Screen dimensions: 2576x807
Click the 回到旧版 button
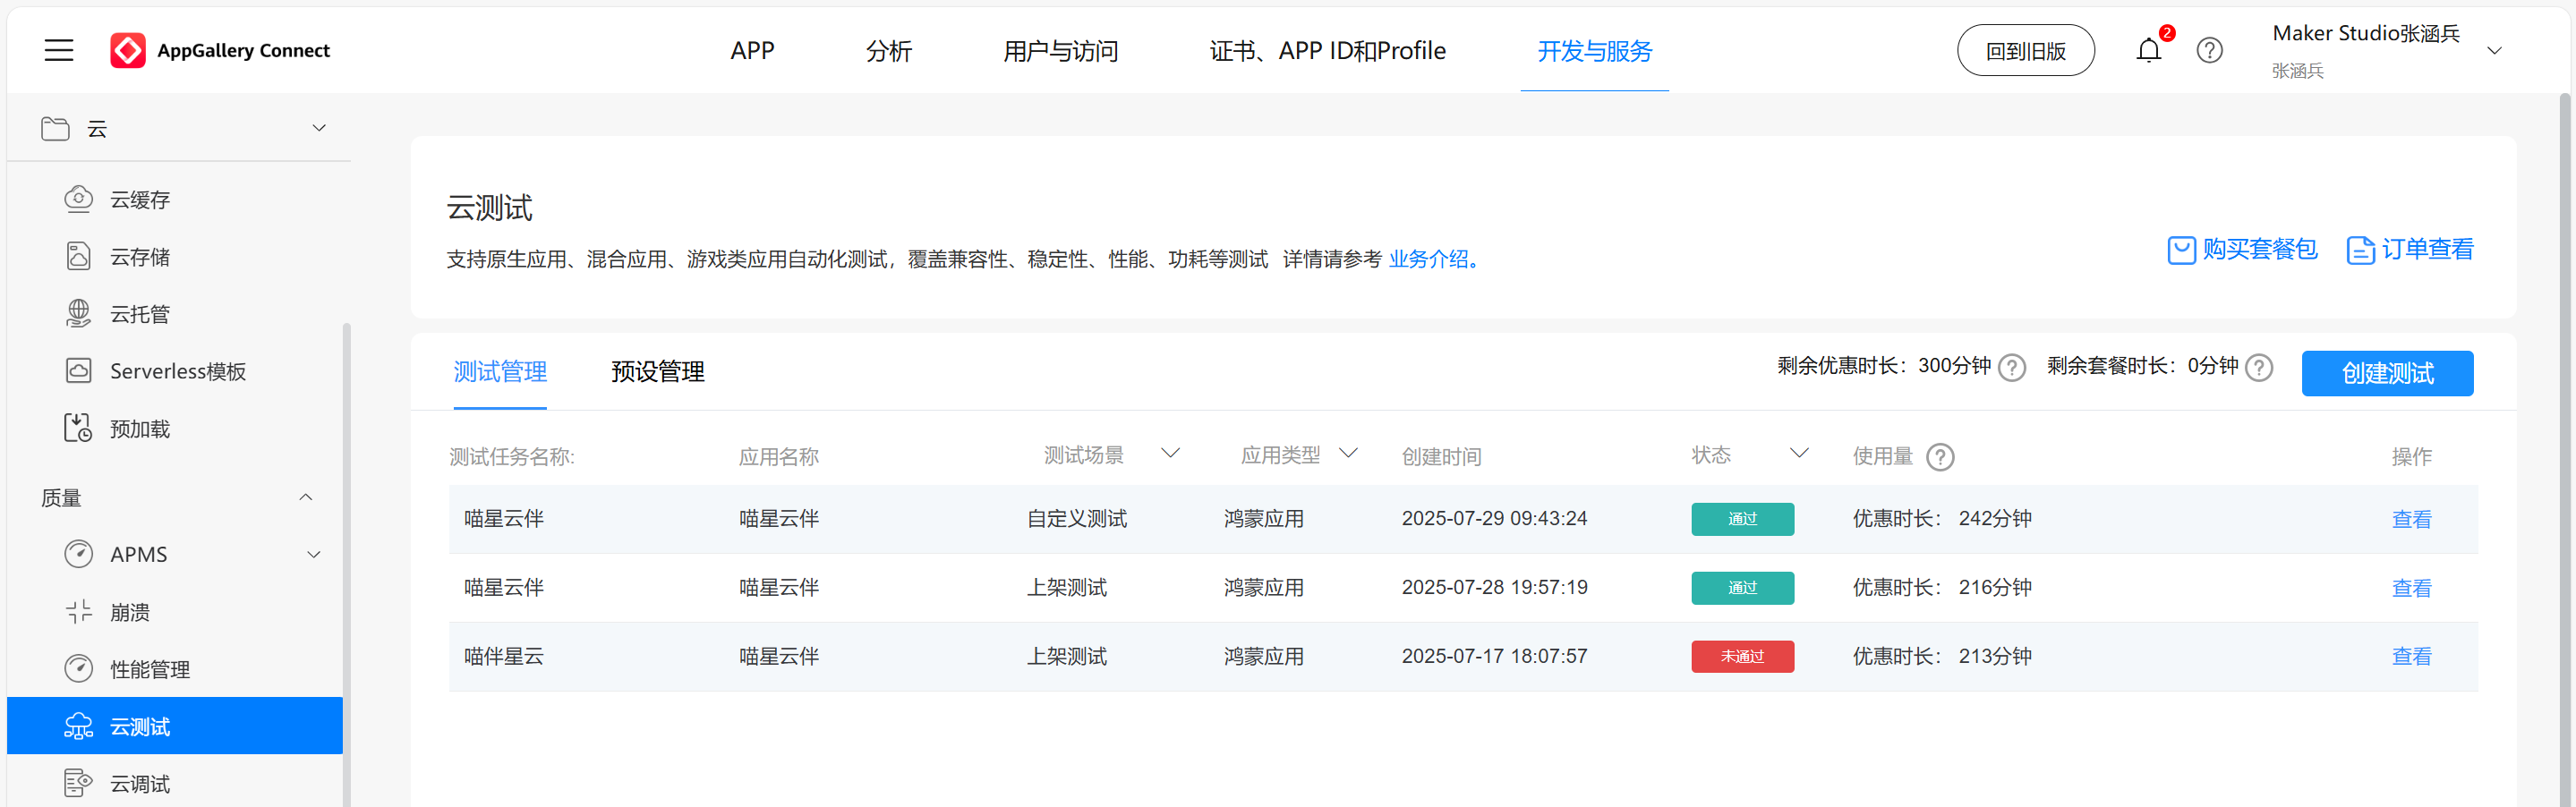tap(2025, 50)
